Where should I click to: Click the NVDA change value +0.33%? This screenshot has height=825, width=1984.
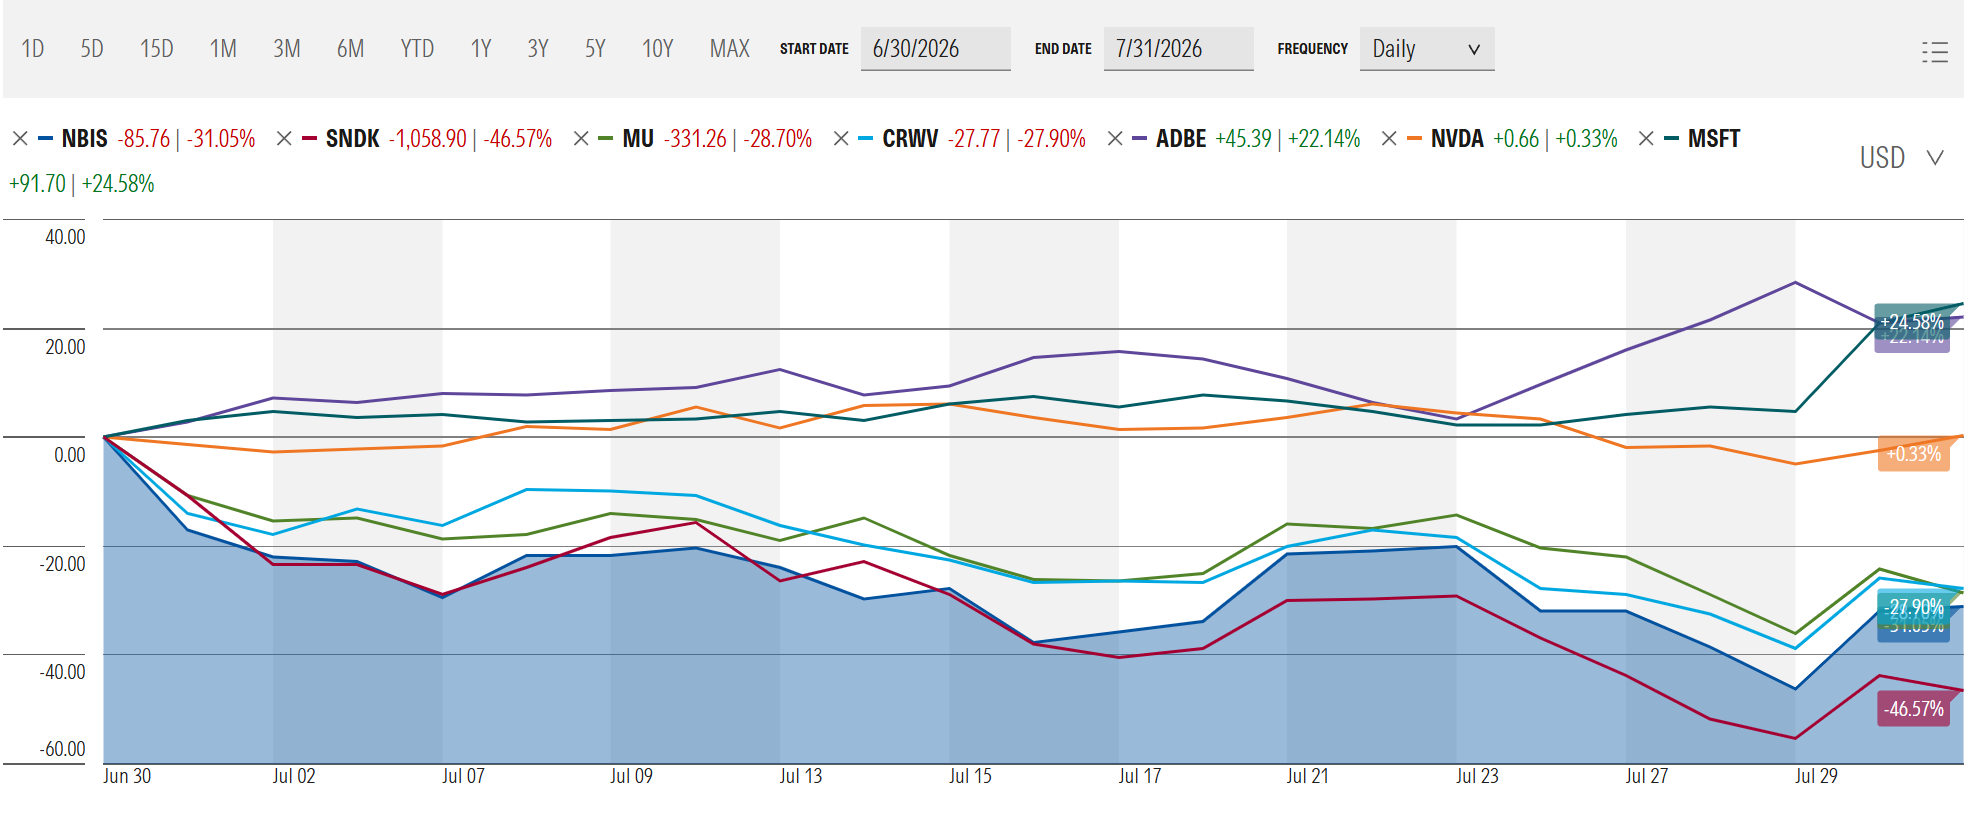[1587, 139]
